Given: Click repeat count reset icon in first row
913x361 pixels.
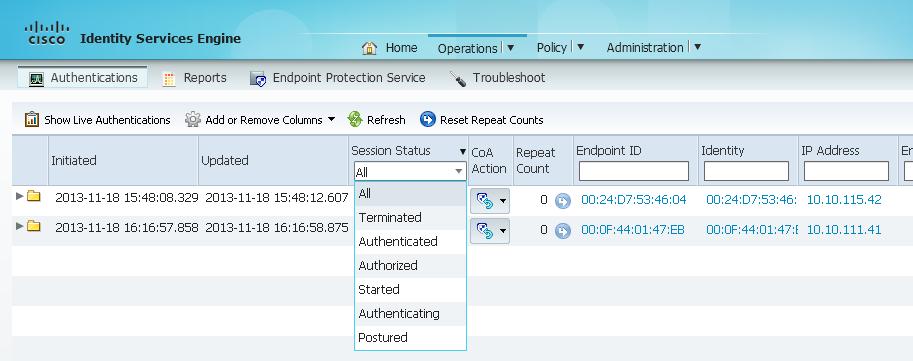Looking at the screenshot, I should [562, 200].
